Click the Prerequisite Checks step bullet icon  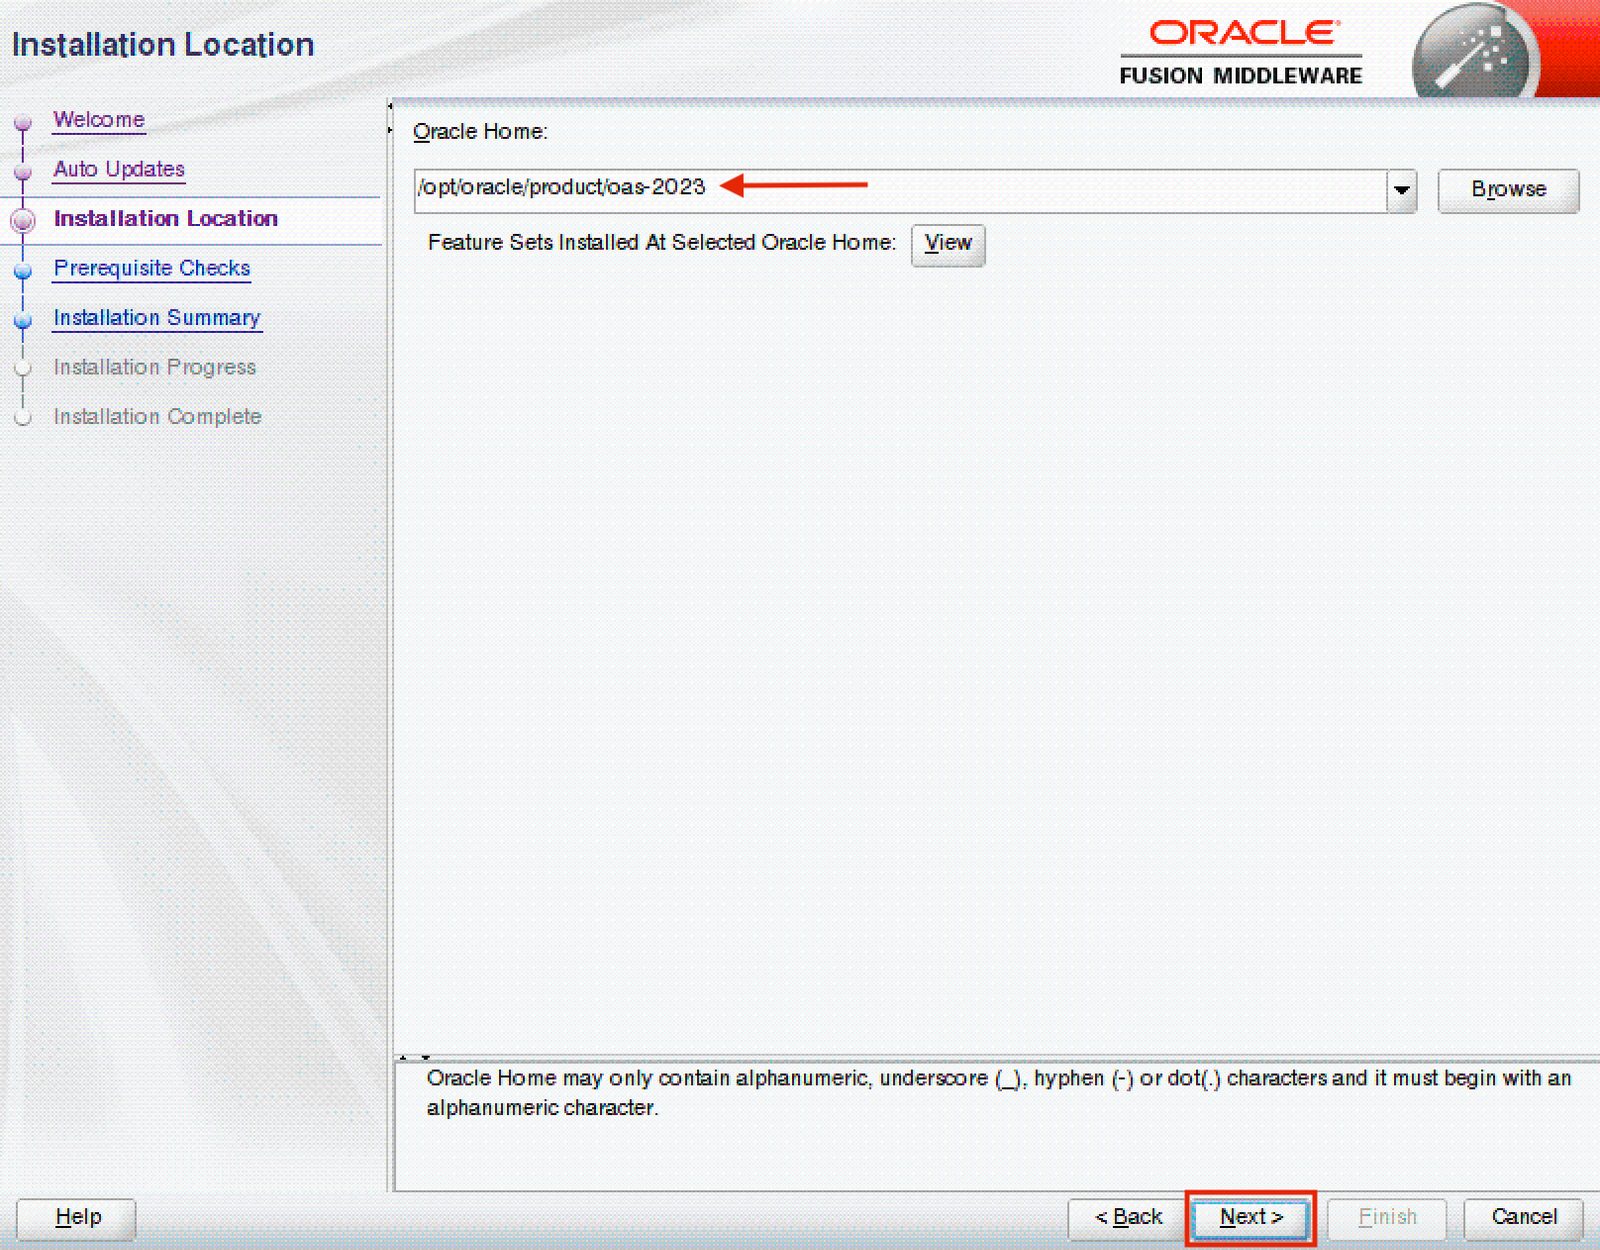tap(23, 271)
